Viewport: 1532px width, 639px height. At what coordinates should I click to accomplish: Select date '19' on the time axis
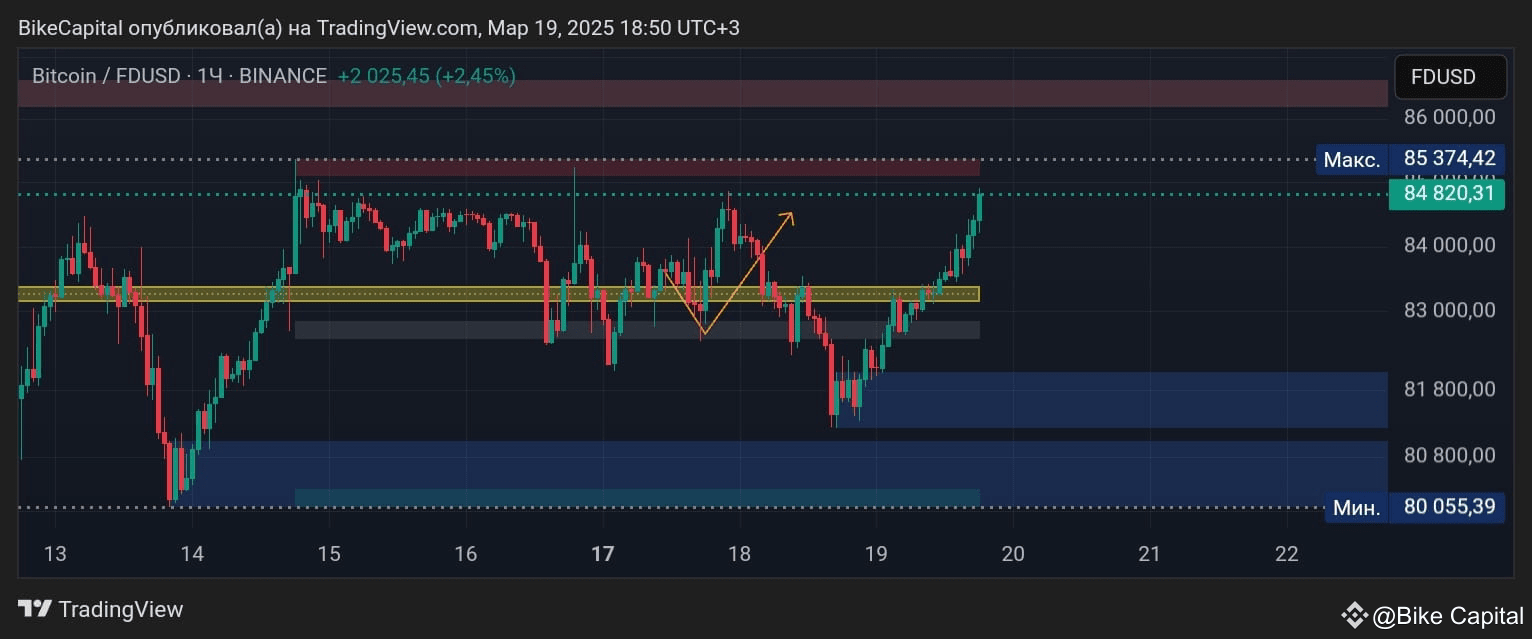pyautogui.click(x=876, y=553)
